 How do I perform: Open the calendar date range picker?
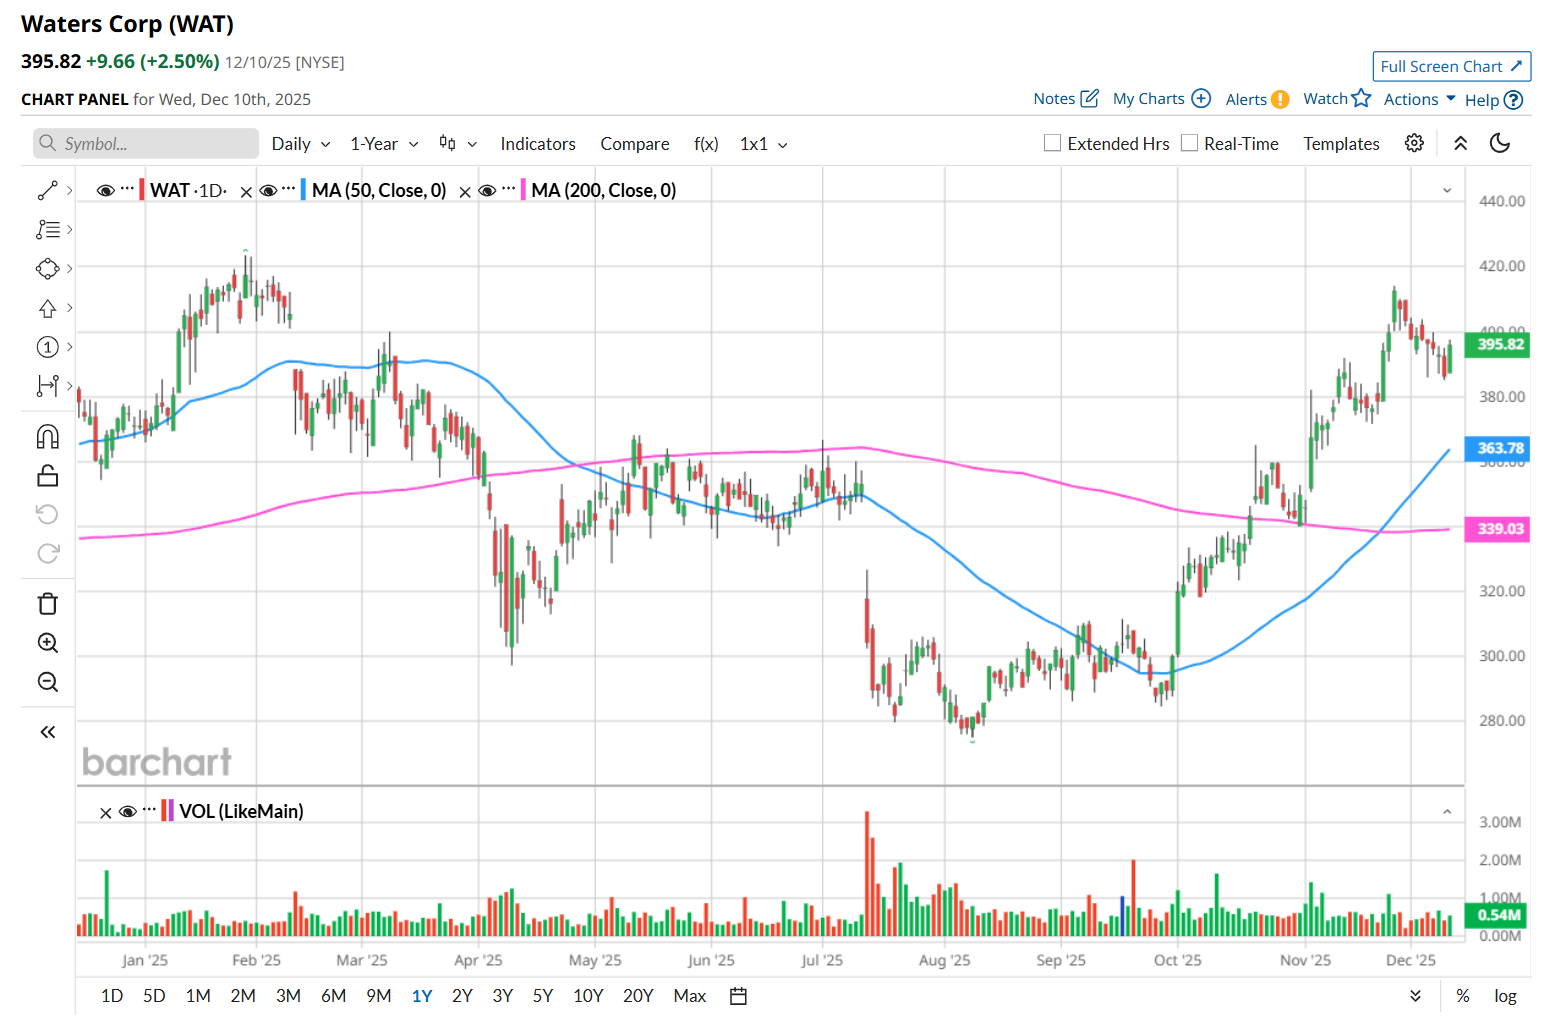tap(738, 996)
